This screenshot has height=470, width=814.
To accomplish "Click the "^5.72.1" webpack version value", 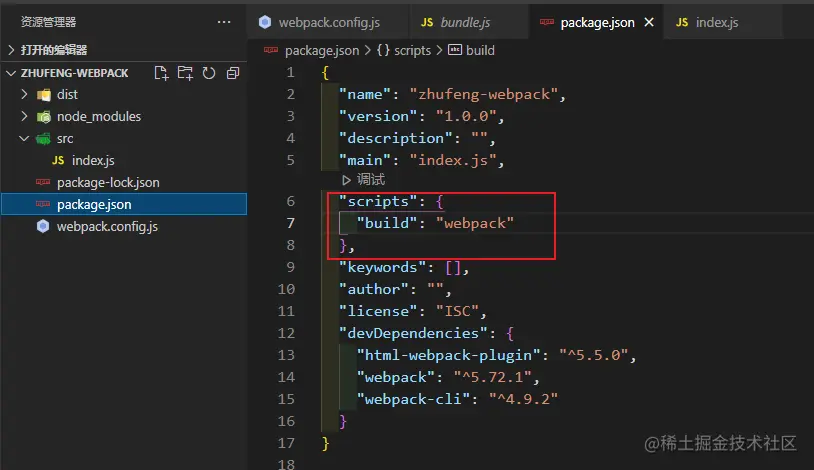I will pos(492,377).
